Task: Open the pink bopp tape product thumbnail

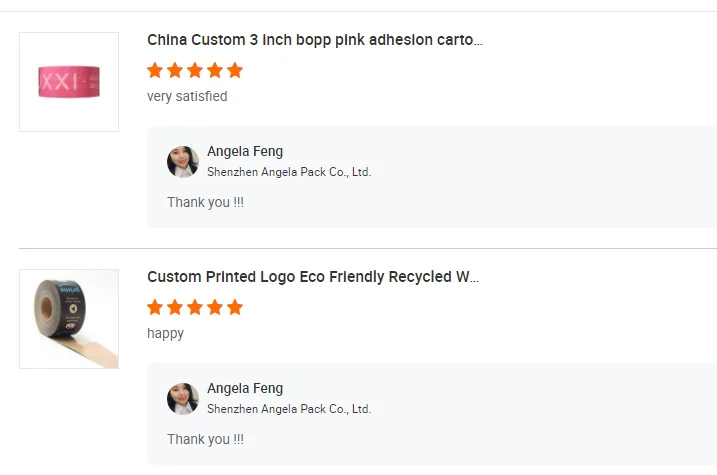Action: tap(69, 82)
